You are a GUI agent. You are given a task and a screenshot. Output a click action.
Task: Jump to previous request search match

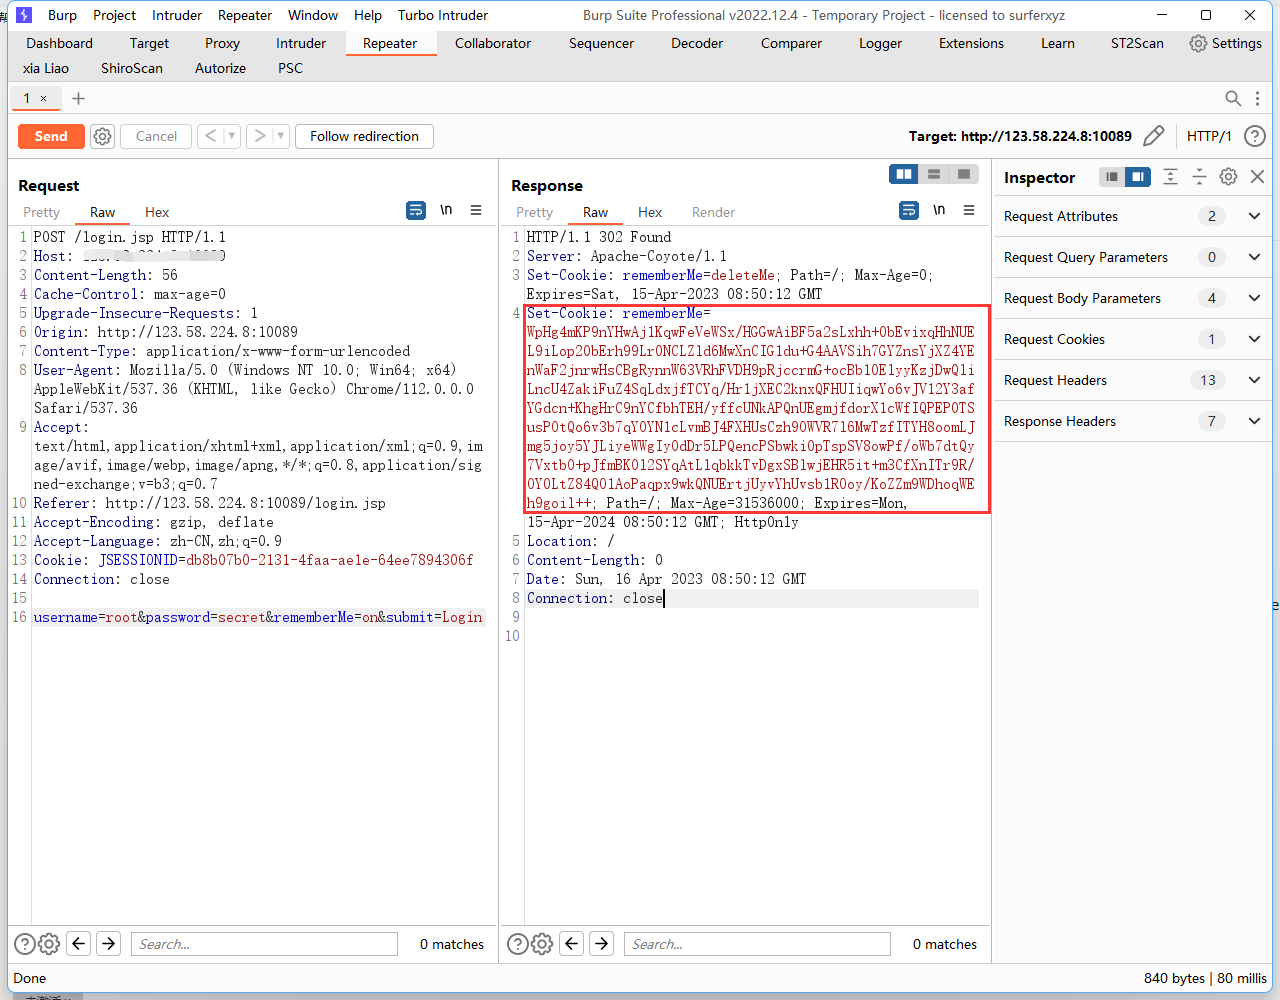[79, 943]
